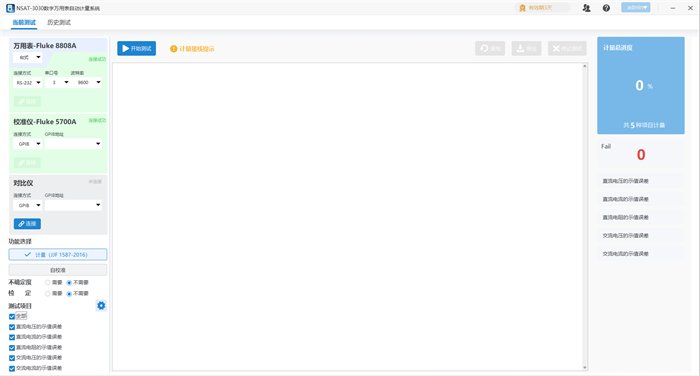Select verification 'needed' radio button

click(x=47, y=293)
